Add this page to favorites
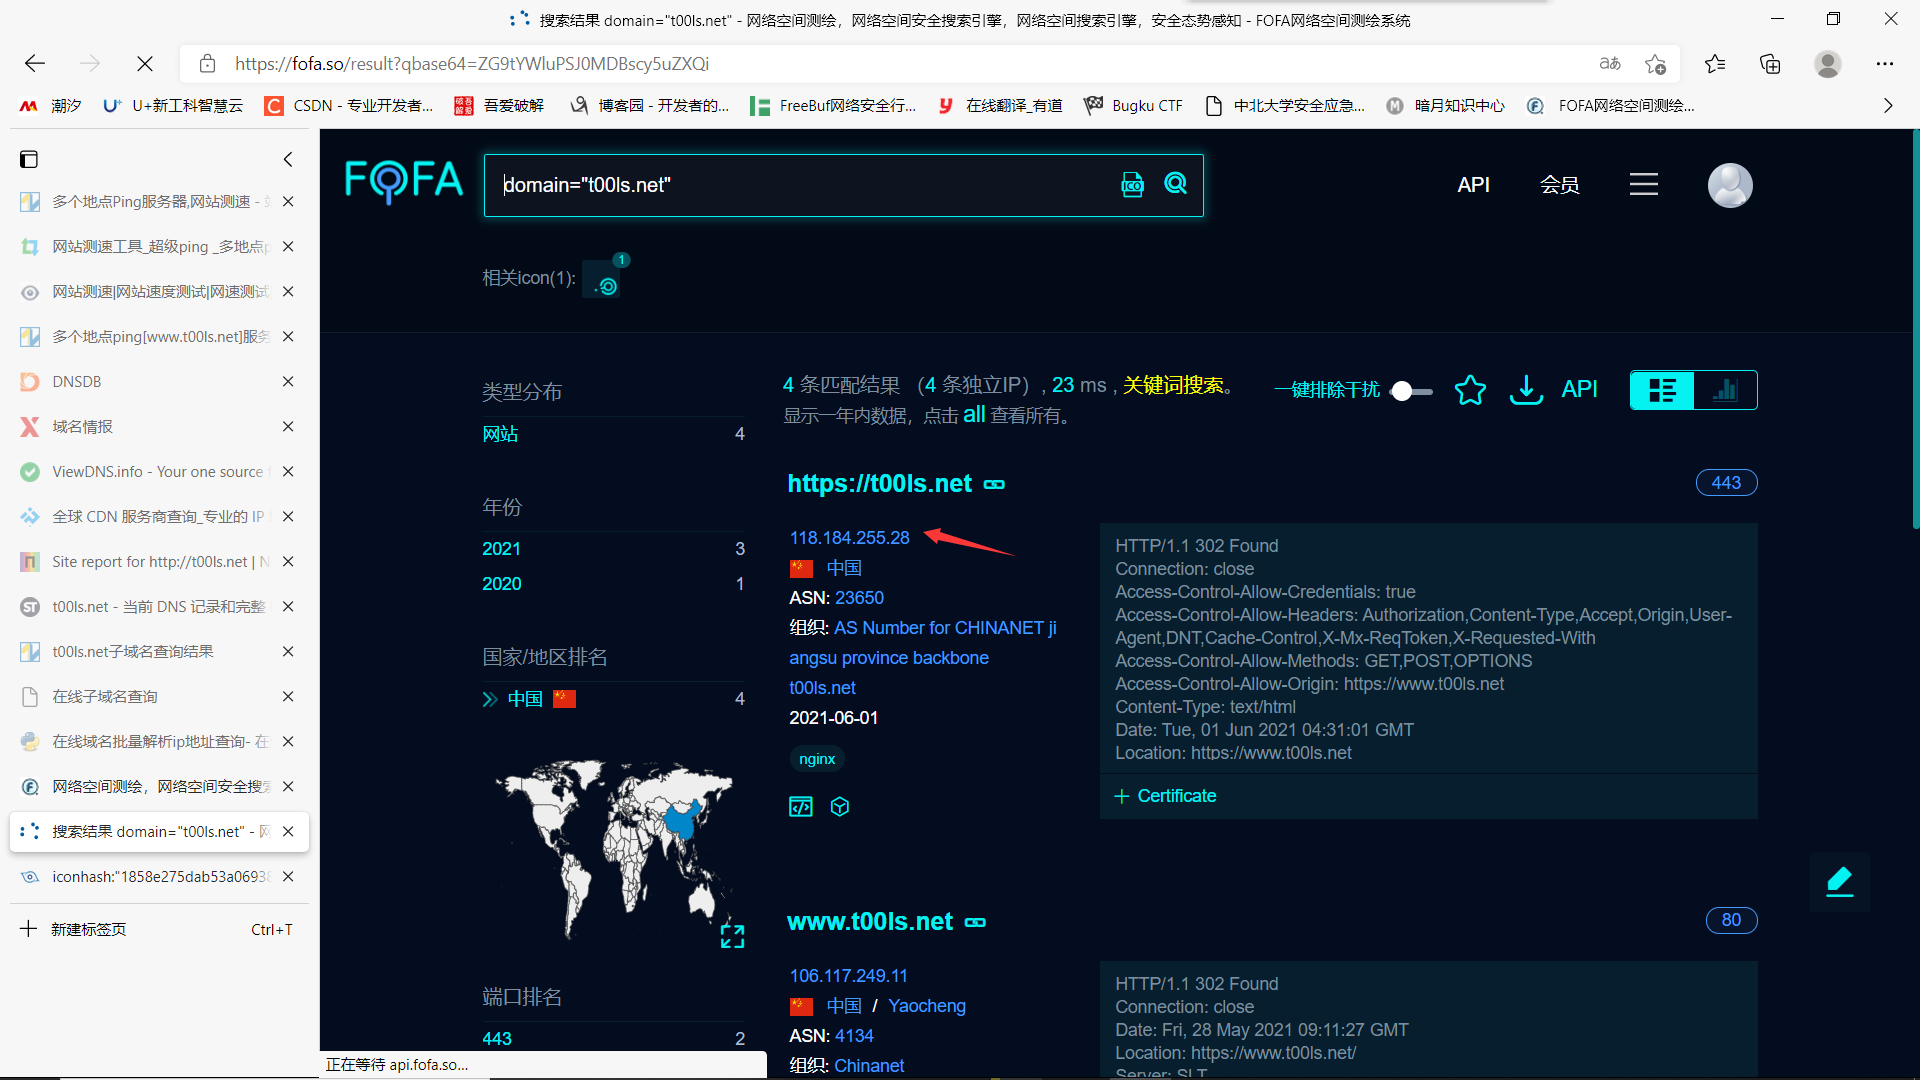Screen dimensions: 1920x1080 (1655, 64)
